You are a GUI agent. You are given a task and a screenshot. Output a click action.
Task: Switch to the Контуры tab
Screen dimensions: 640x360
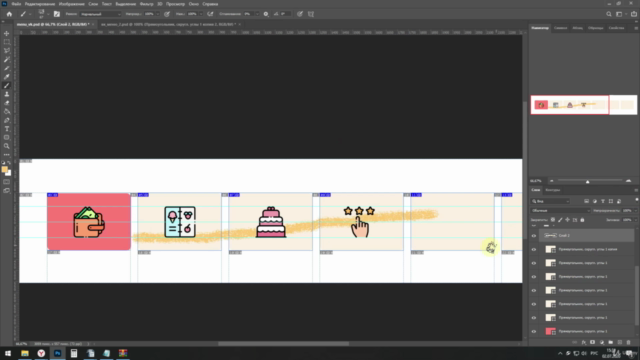point(553,190)
